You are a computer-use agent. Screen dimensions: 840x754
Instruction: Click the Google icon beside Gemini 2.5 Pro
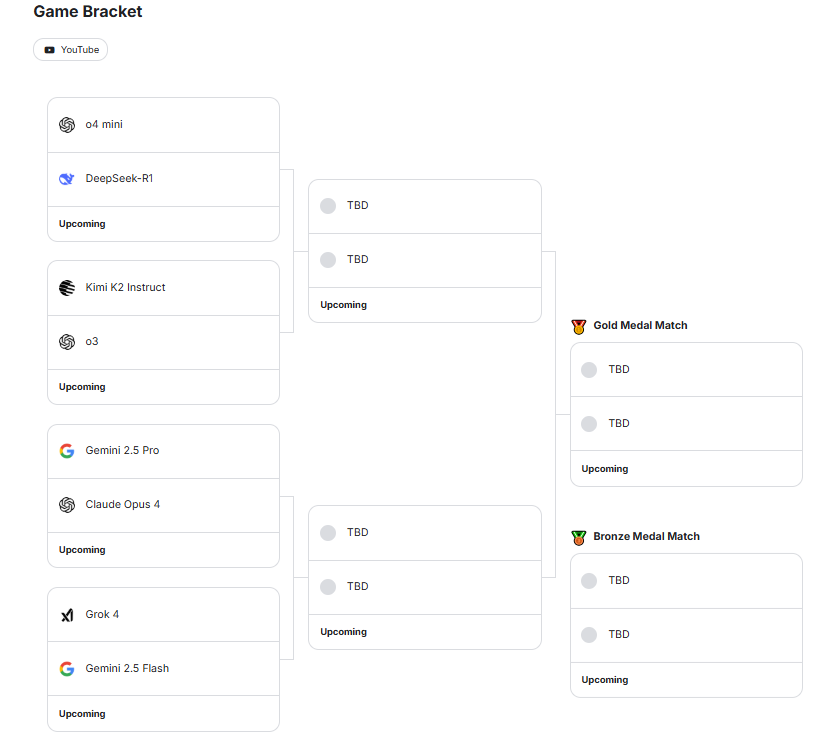click(x=67, y=451)
